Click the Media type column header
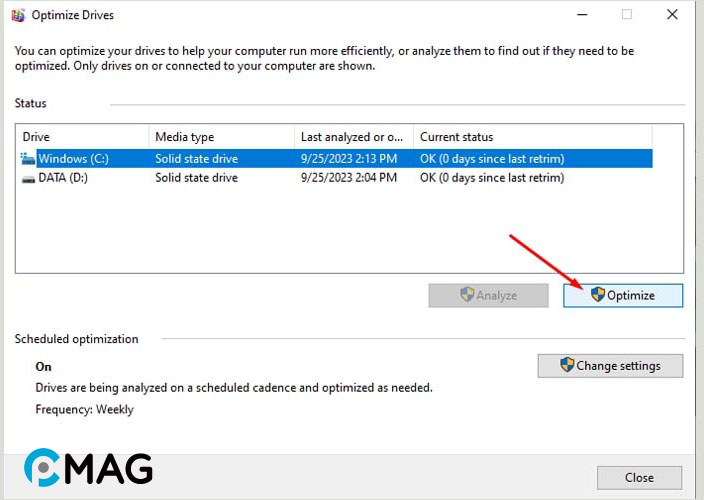704x500 pixels. [220, 137]
